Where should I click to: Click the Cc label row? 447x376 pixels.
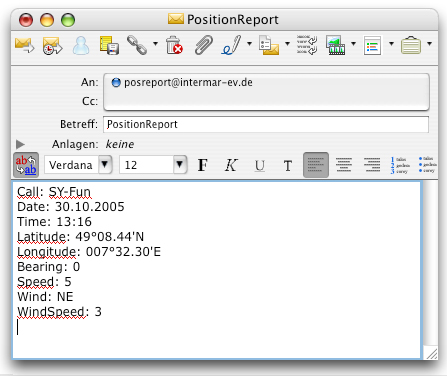tap(90, 101)
